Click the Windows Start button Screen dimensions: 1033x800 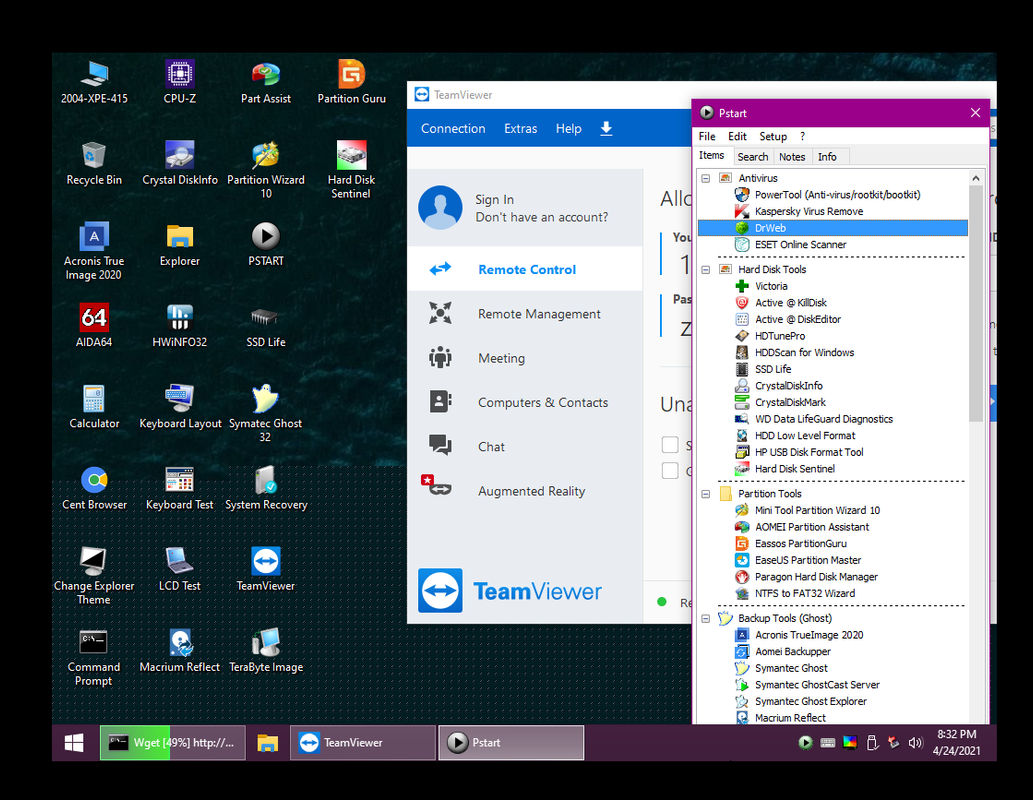click(74, 743)
